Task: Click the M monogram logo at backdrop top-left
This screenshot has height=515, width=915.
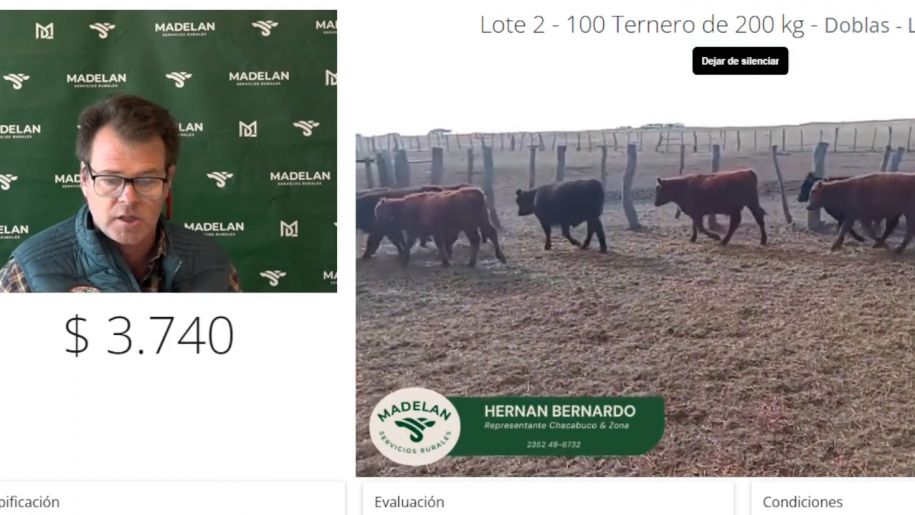Action: point(44,30)
